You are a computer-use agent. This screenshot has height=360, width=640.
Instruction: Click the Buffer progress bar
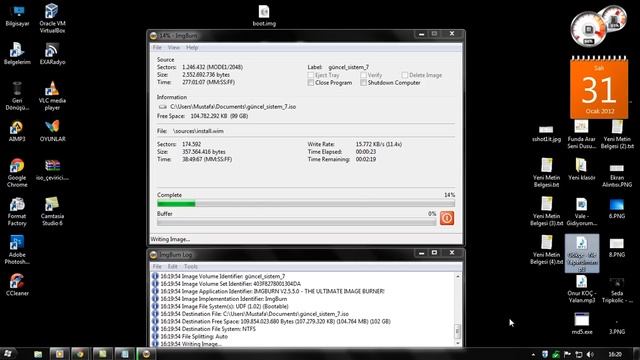pyautogui.click(x=297, y=222)
